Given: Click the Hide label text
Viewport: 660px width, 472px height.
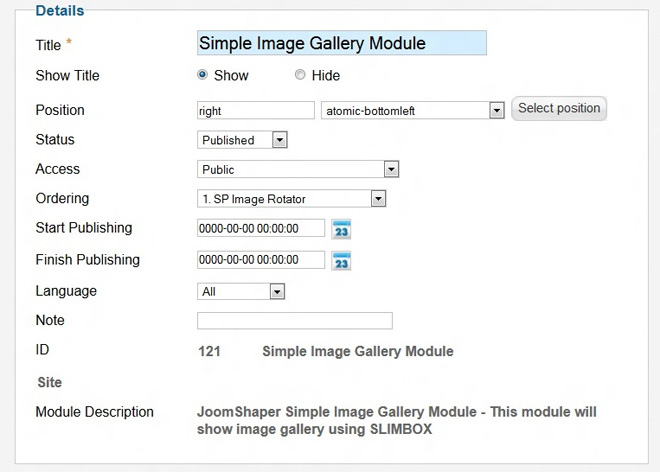Looking at the screenshot, I should (326, 76).
